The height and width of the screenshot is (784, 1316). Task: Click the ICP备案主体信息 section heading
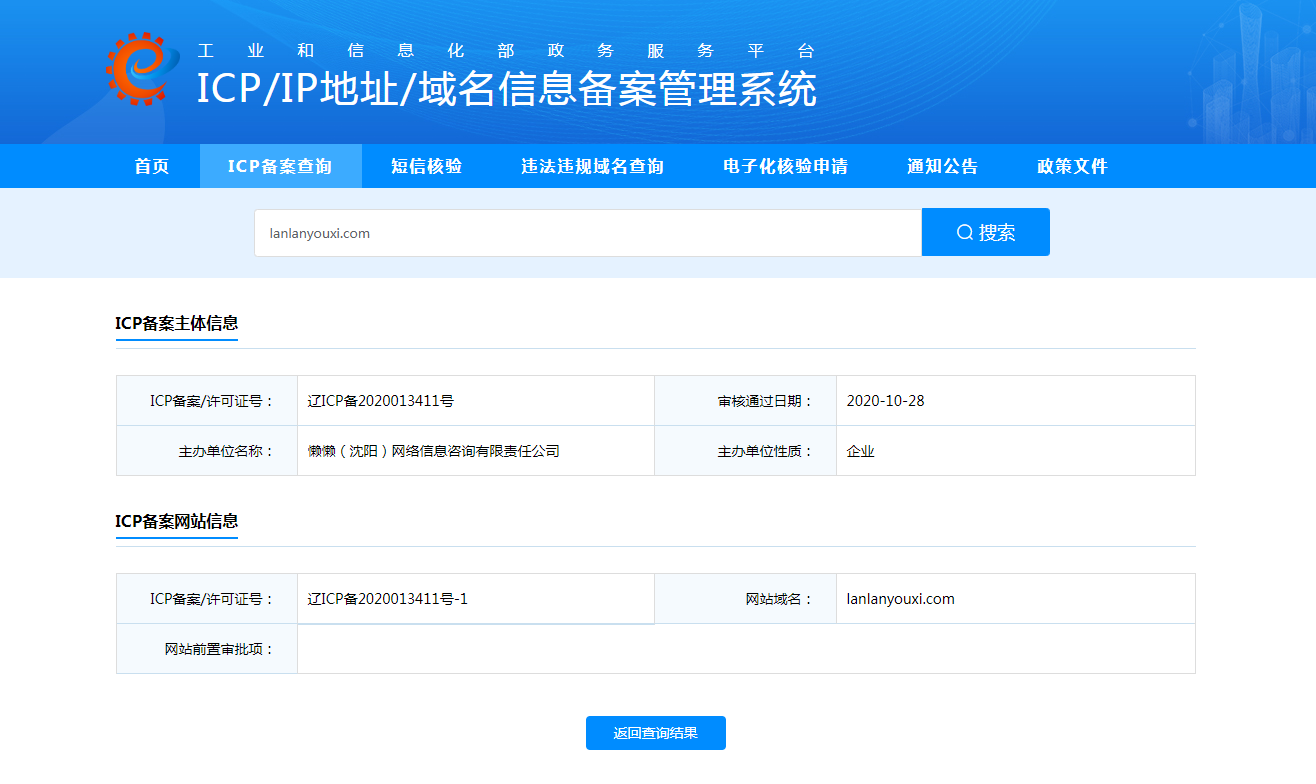[x=177, y=323]
